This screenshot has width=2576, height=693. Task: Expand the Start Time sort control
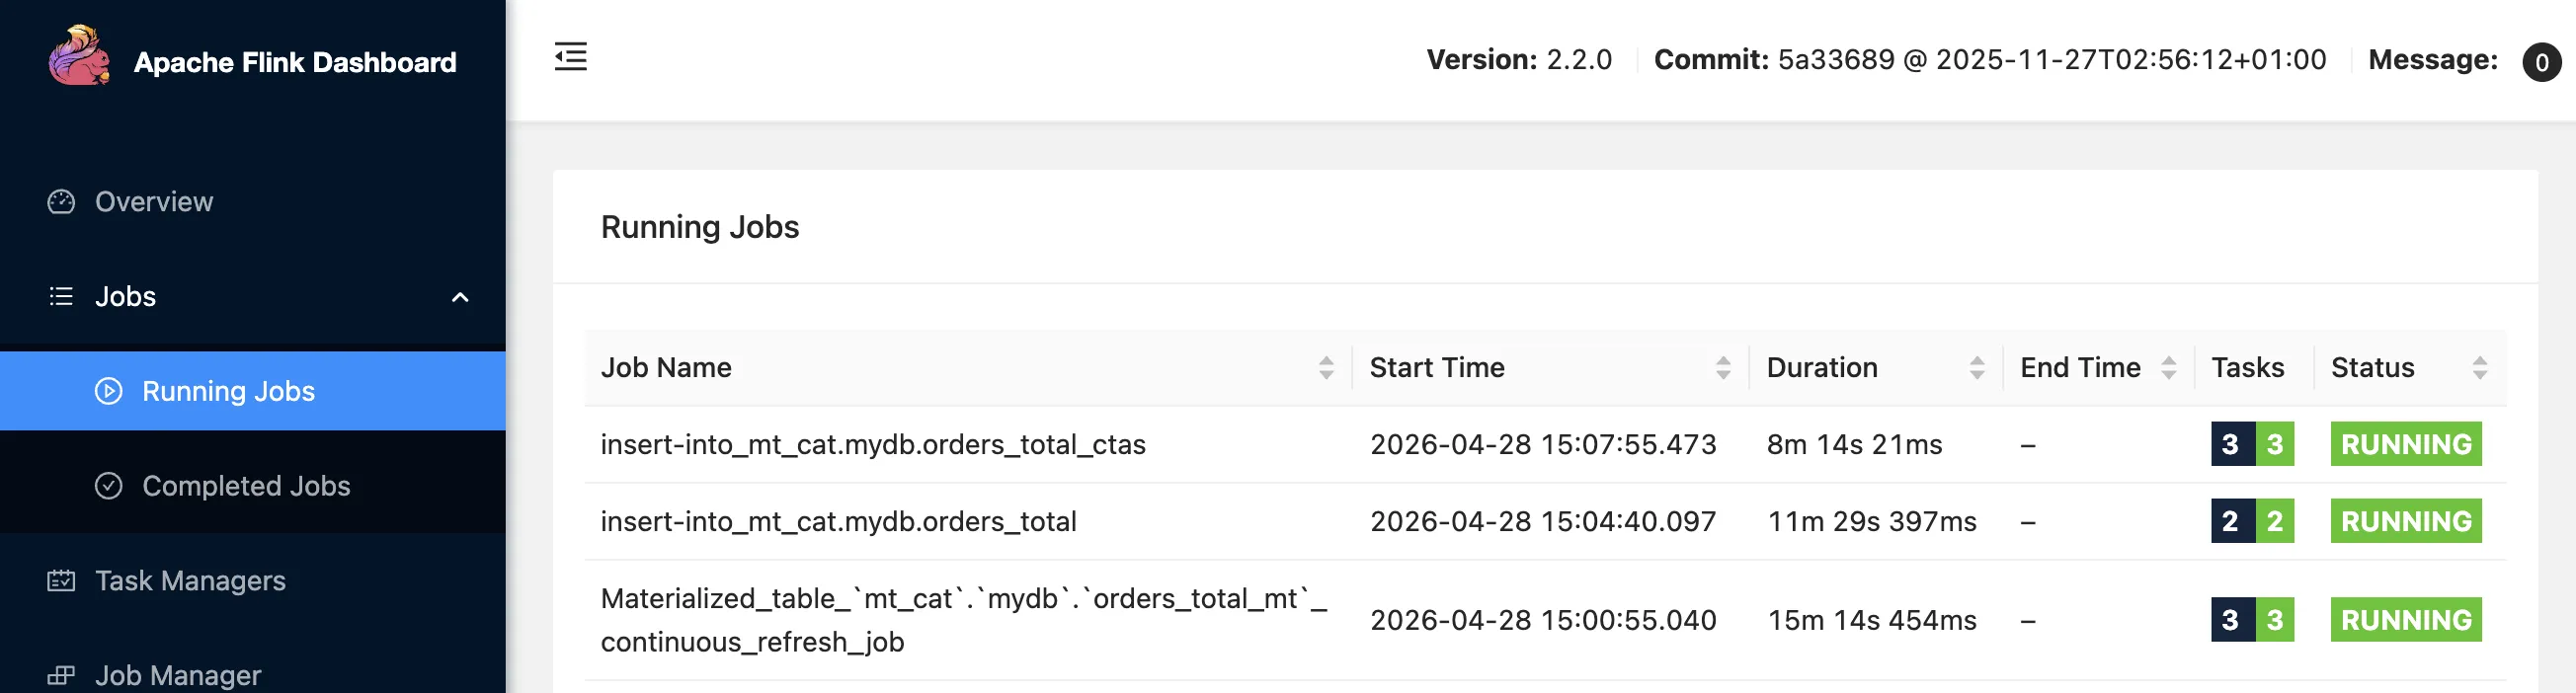point(1722,367)
